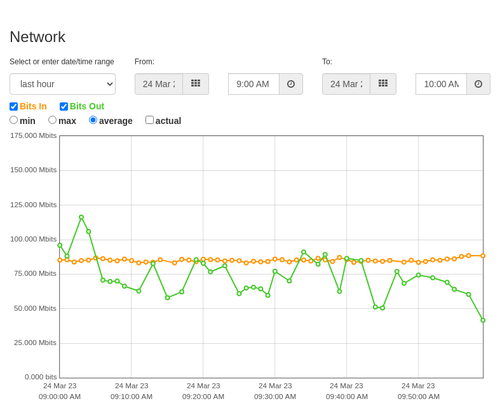The width and height of the screenshot is (500, 403).
Task: Click the From: label
Action: click(x=144, y=62)
